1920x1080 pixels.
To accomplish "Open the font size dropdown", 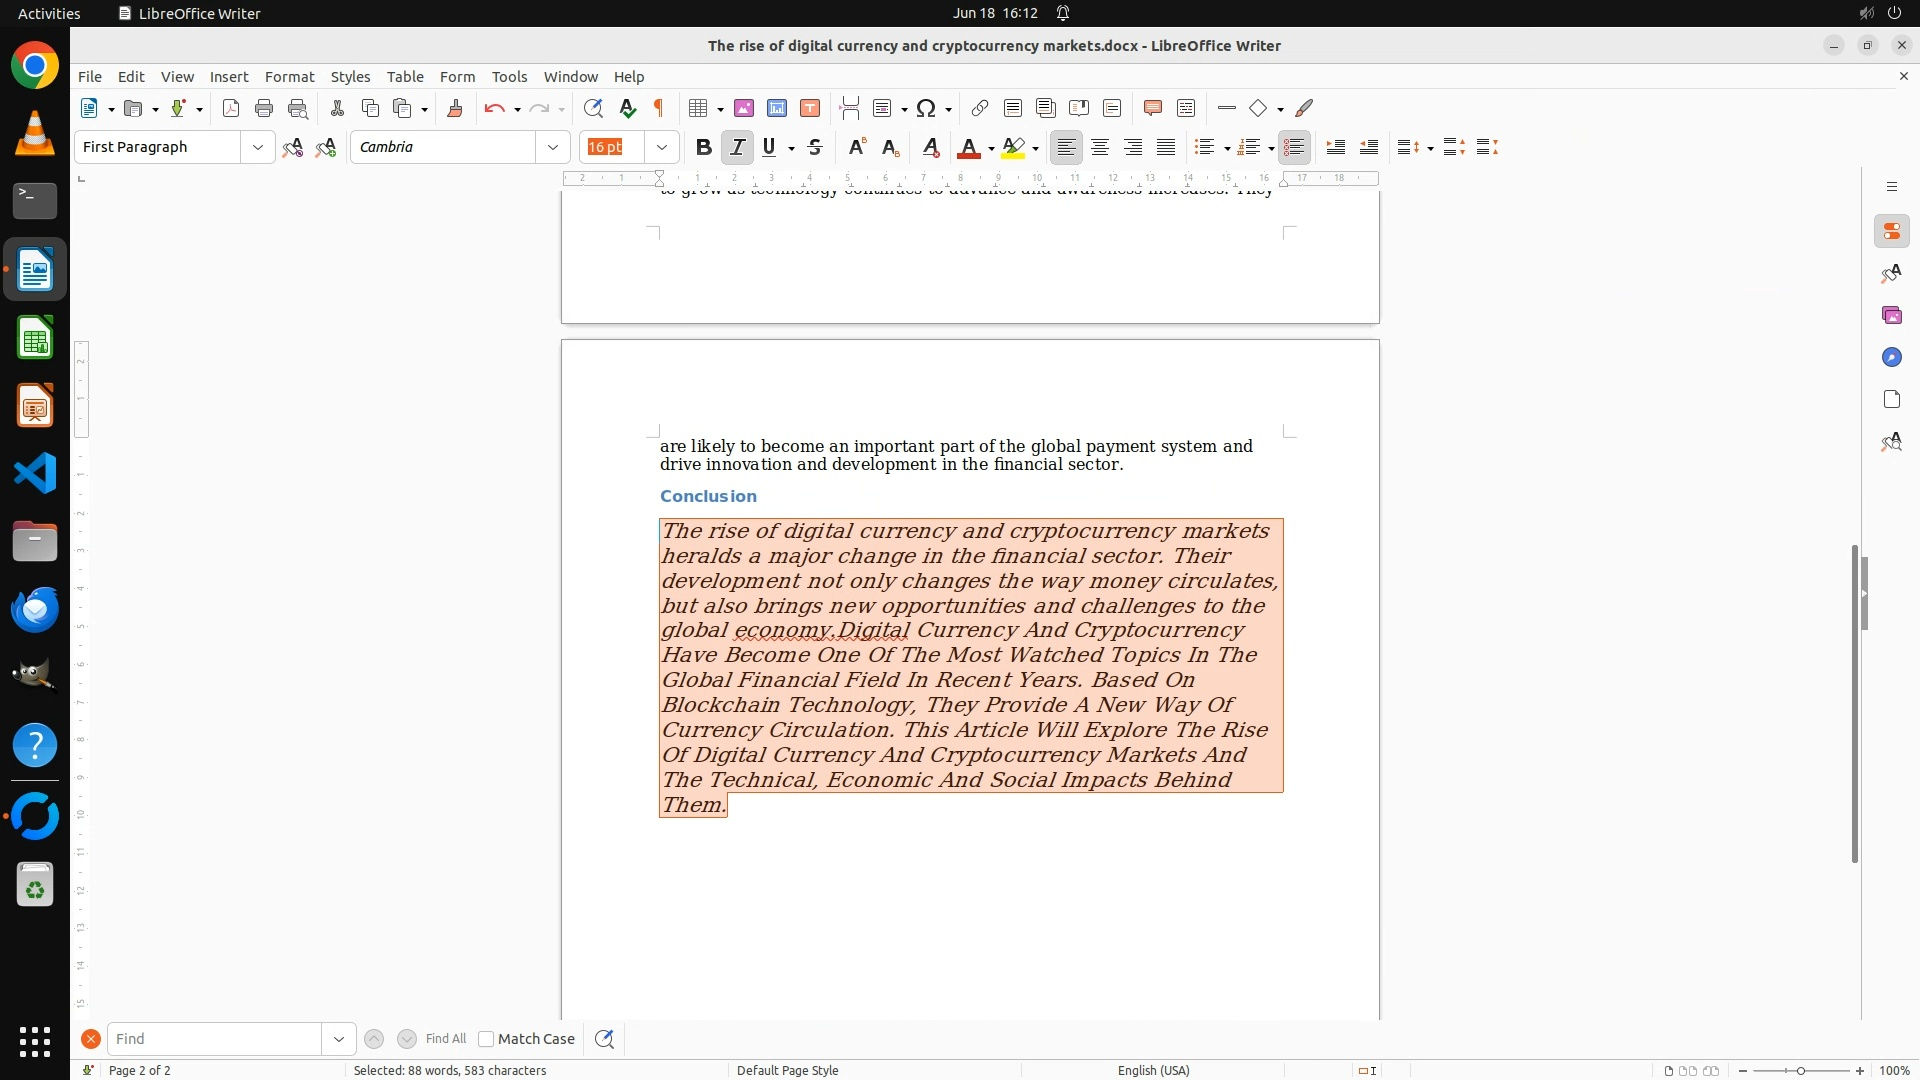I will [x=662, y=147].
